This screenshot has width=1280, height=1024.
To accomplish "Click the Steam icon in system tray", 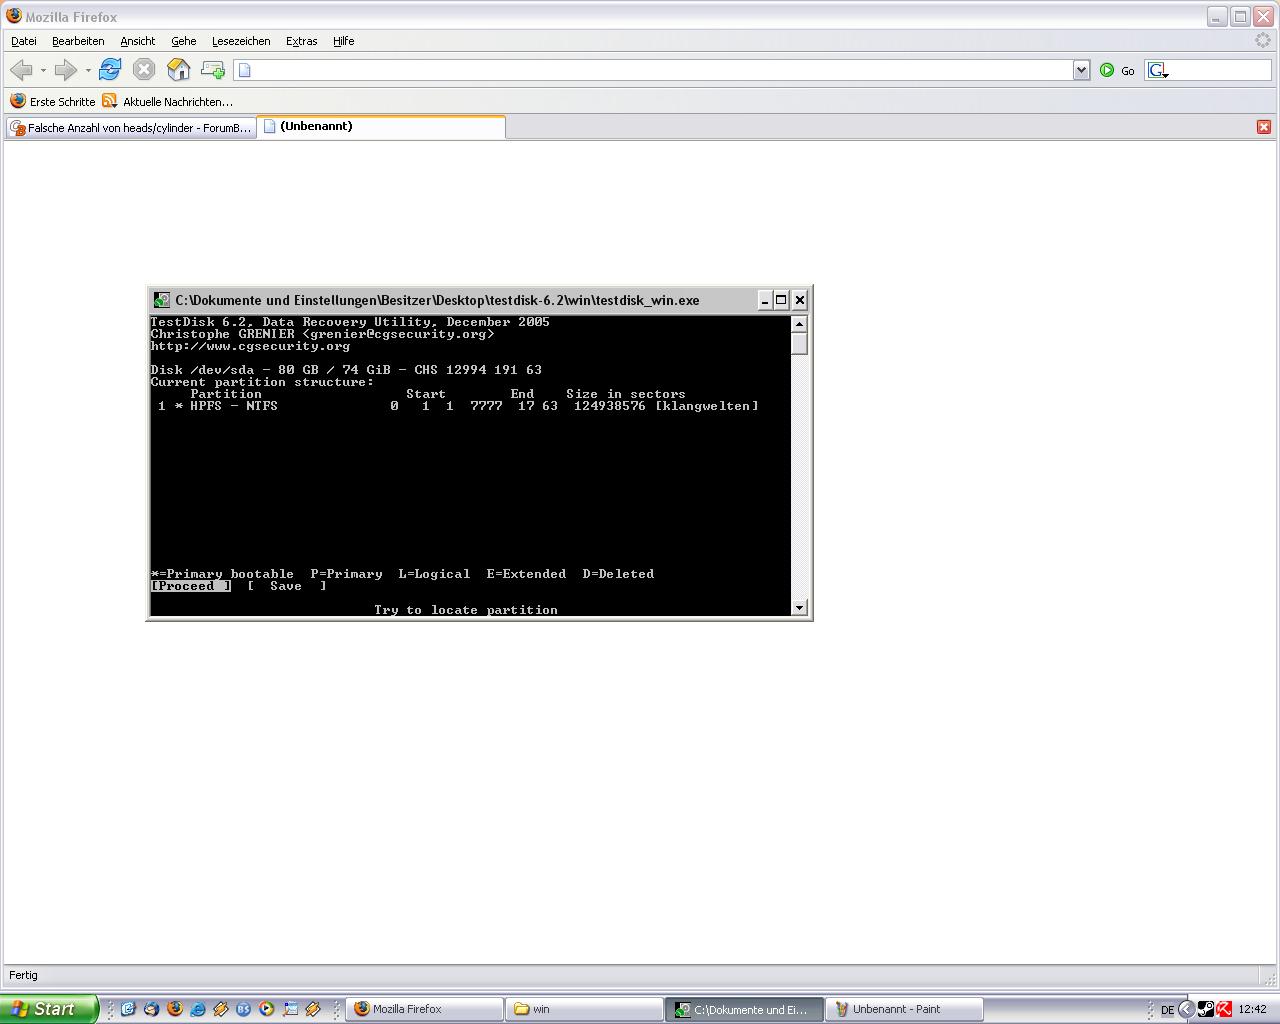I will pyautogui.click(x=1206, y=1009).
